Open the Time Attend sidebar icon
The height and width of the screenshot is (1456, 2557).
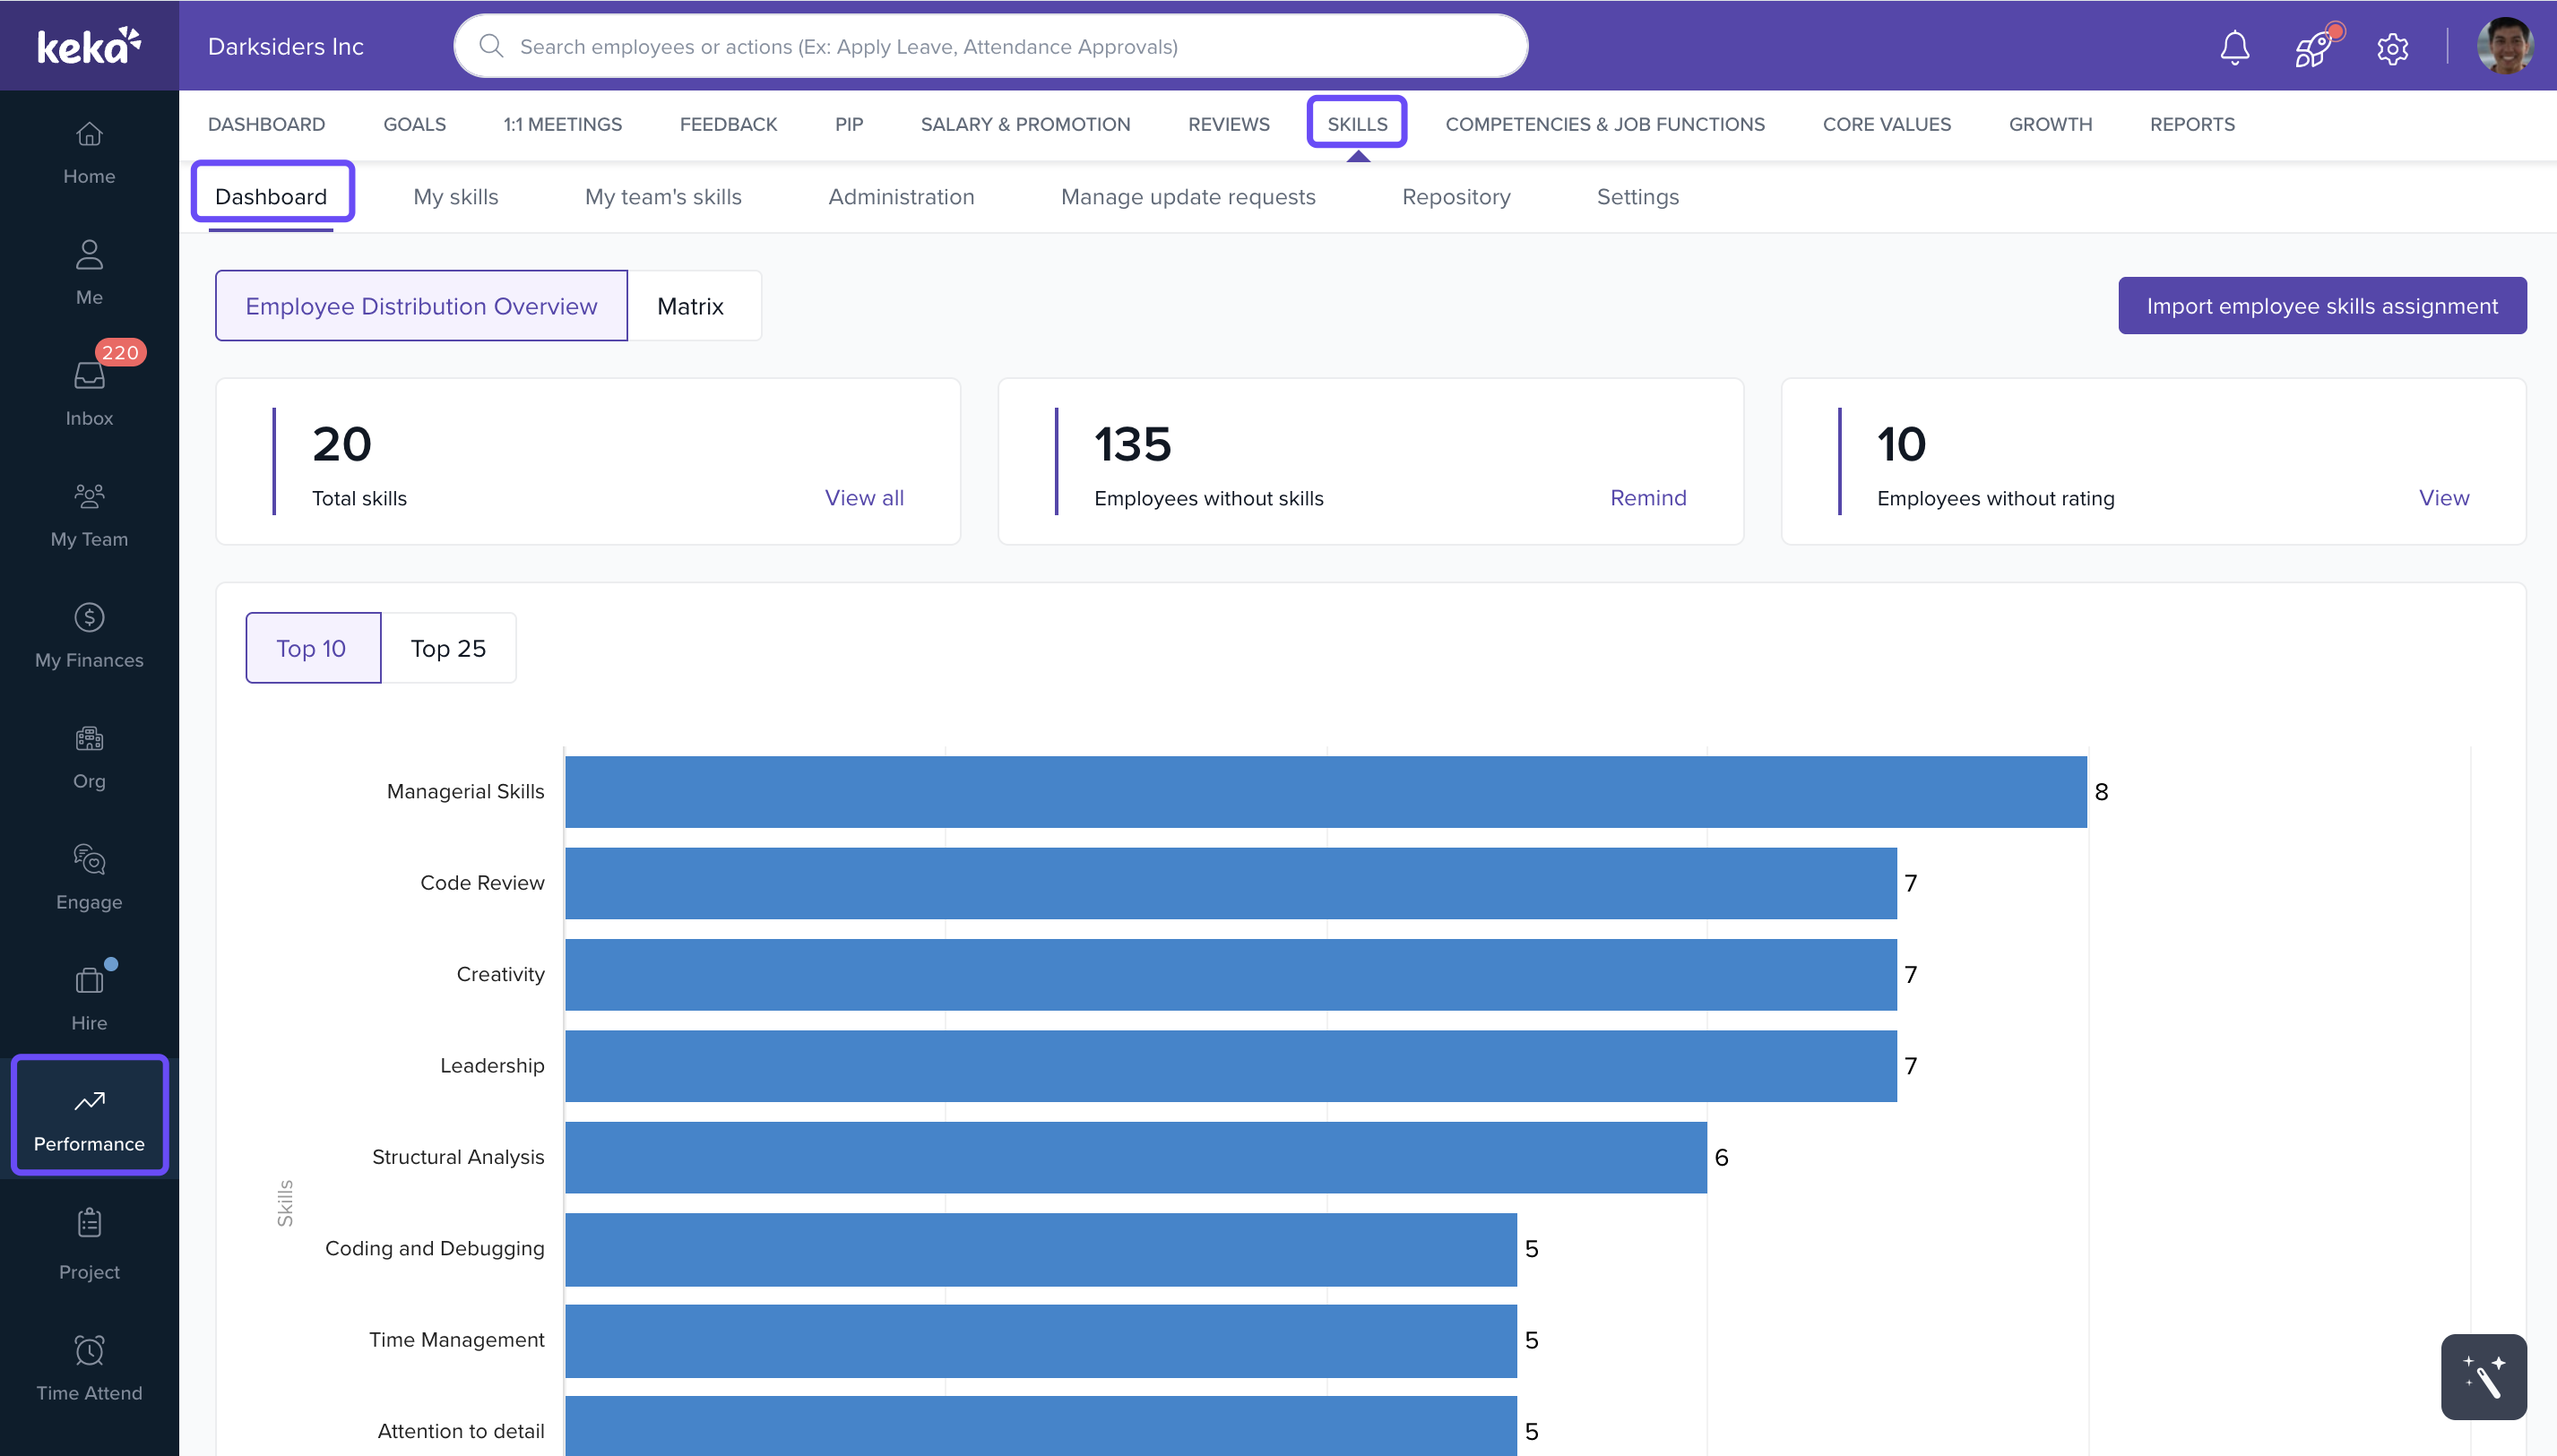(89, 1368)
